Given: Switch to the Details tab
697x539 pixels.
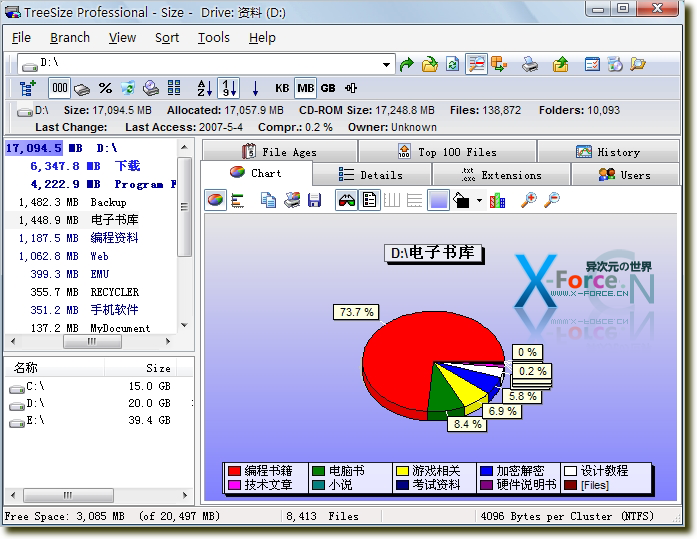Looking at the screenshot, I should [372, 175].
